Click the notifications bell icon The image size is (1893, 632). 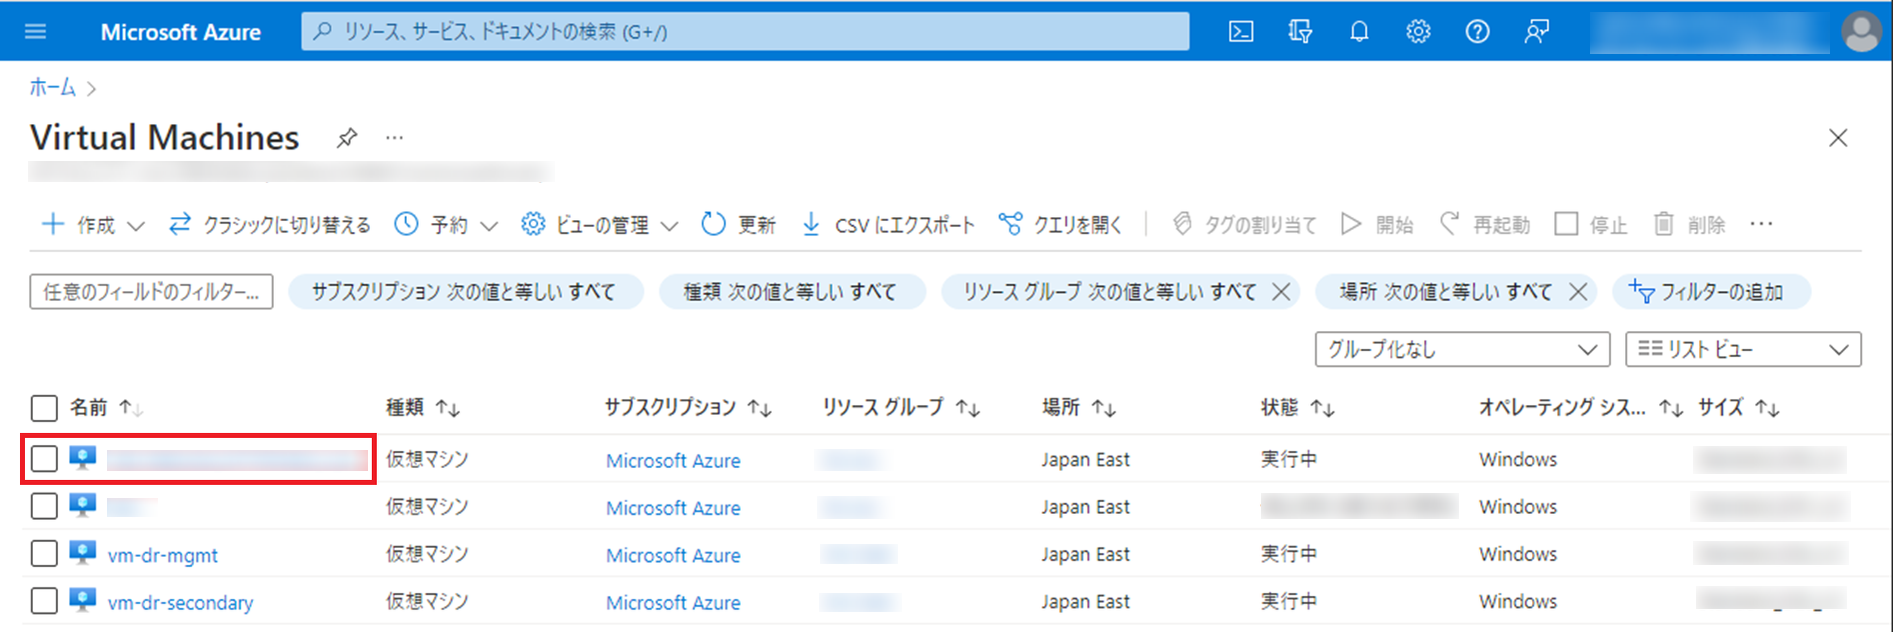[x=1359, y=32]
